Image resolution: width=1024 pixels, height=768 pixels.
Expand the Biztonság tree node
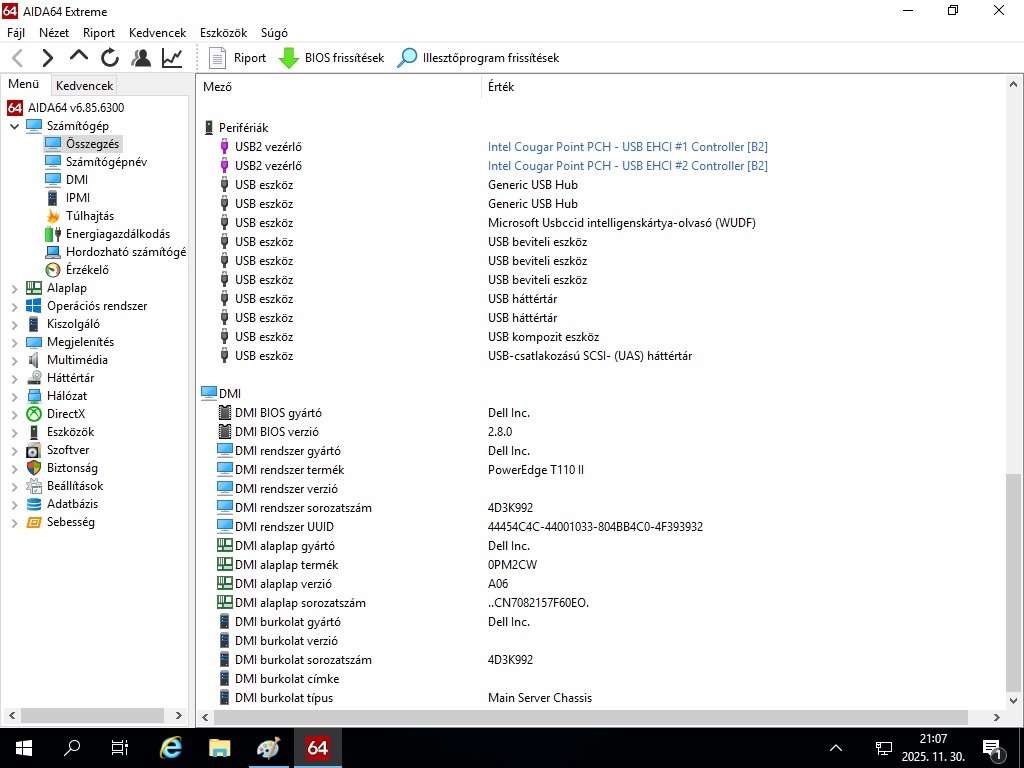14,468
